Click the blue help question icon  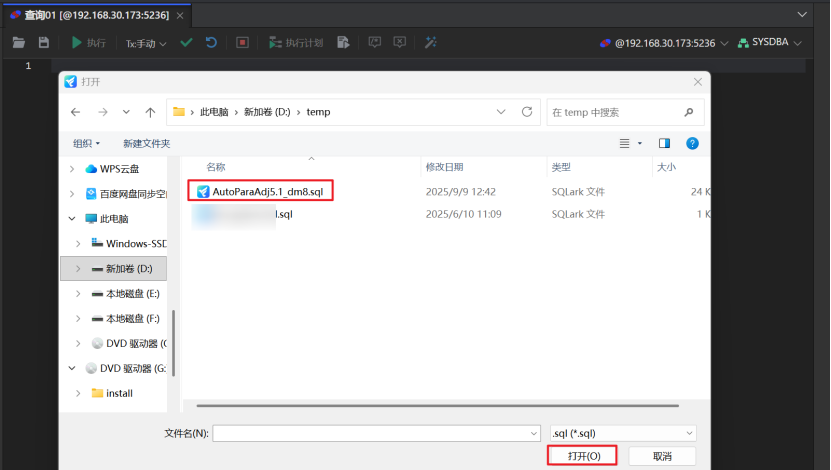(692, 144)
